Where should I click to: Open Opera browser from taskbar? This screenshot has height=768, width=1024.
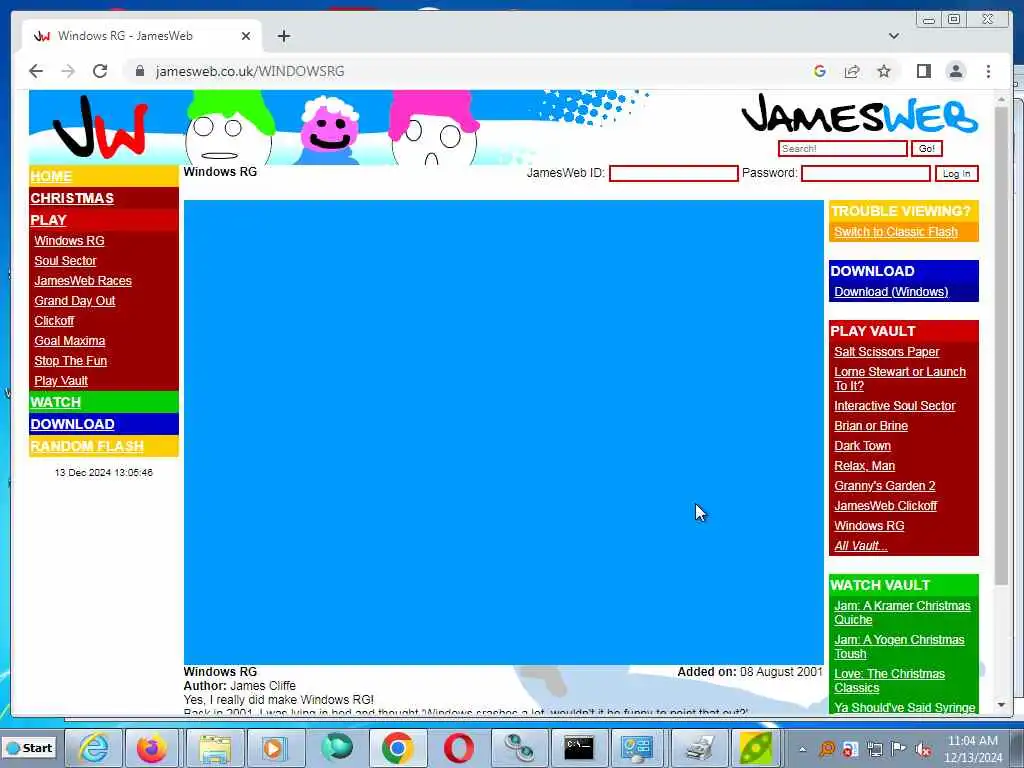(458, 748)
